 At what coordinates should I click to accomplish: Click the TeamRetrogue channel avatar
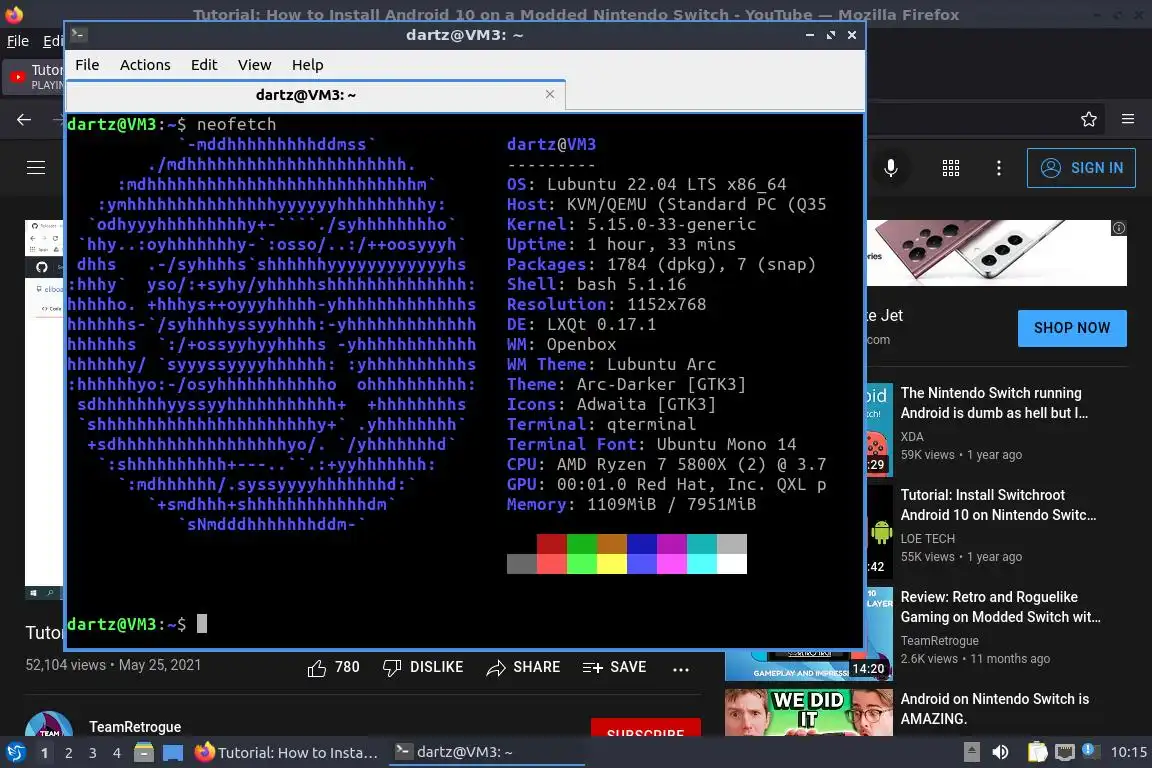[48, 724]
